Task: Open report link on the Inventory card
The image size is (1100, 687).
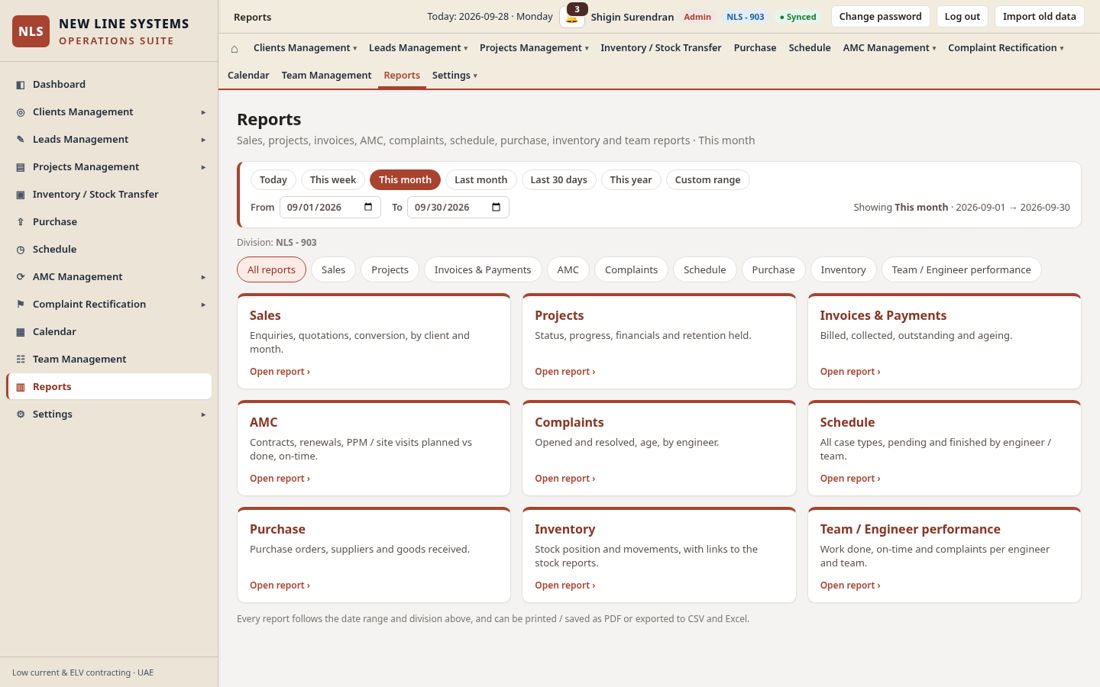Action: 565,585
